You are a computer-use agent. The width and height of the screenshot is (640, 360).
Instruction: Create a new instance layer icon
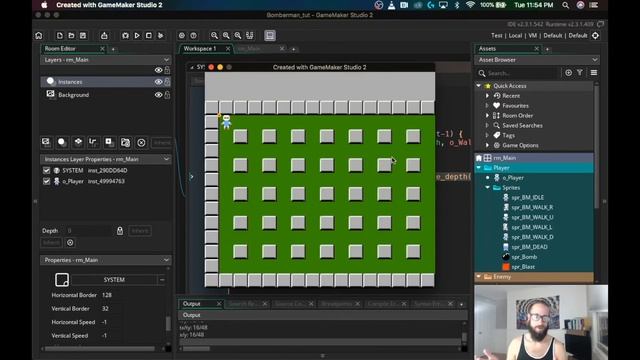(x=62, y=142)
